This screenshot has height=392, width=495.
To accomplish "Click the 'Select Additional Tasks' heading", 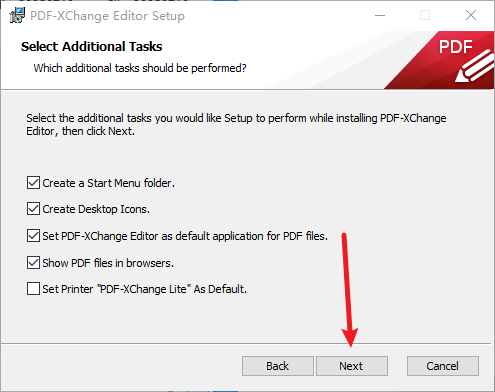I will coord(91,47).
